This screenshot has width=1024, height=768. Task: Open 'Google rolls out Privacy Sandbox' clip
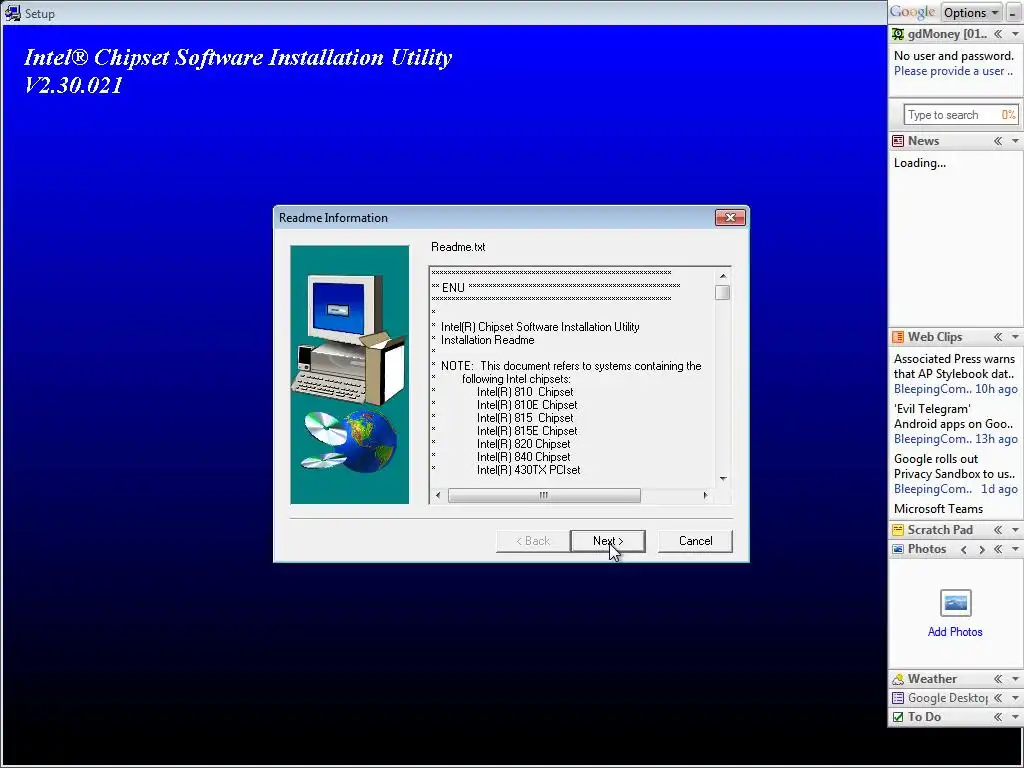954,466
